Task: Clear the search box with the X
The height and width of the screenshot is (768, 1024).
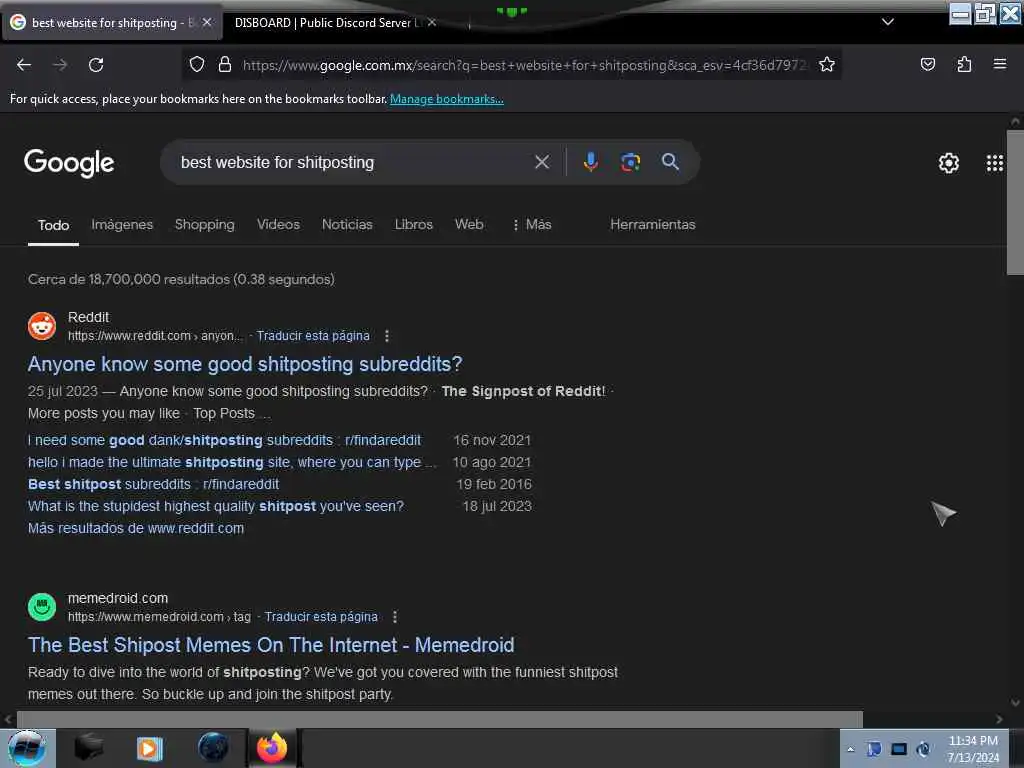Action: [542, 162]
